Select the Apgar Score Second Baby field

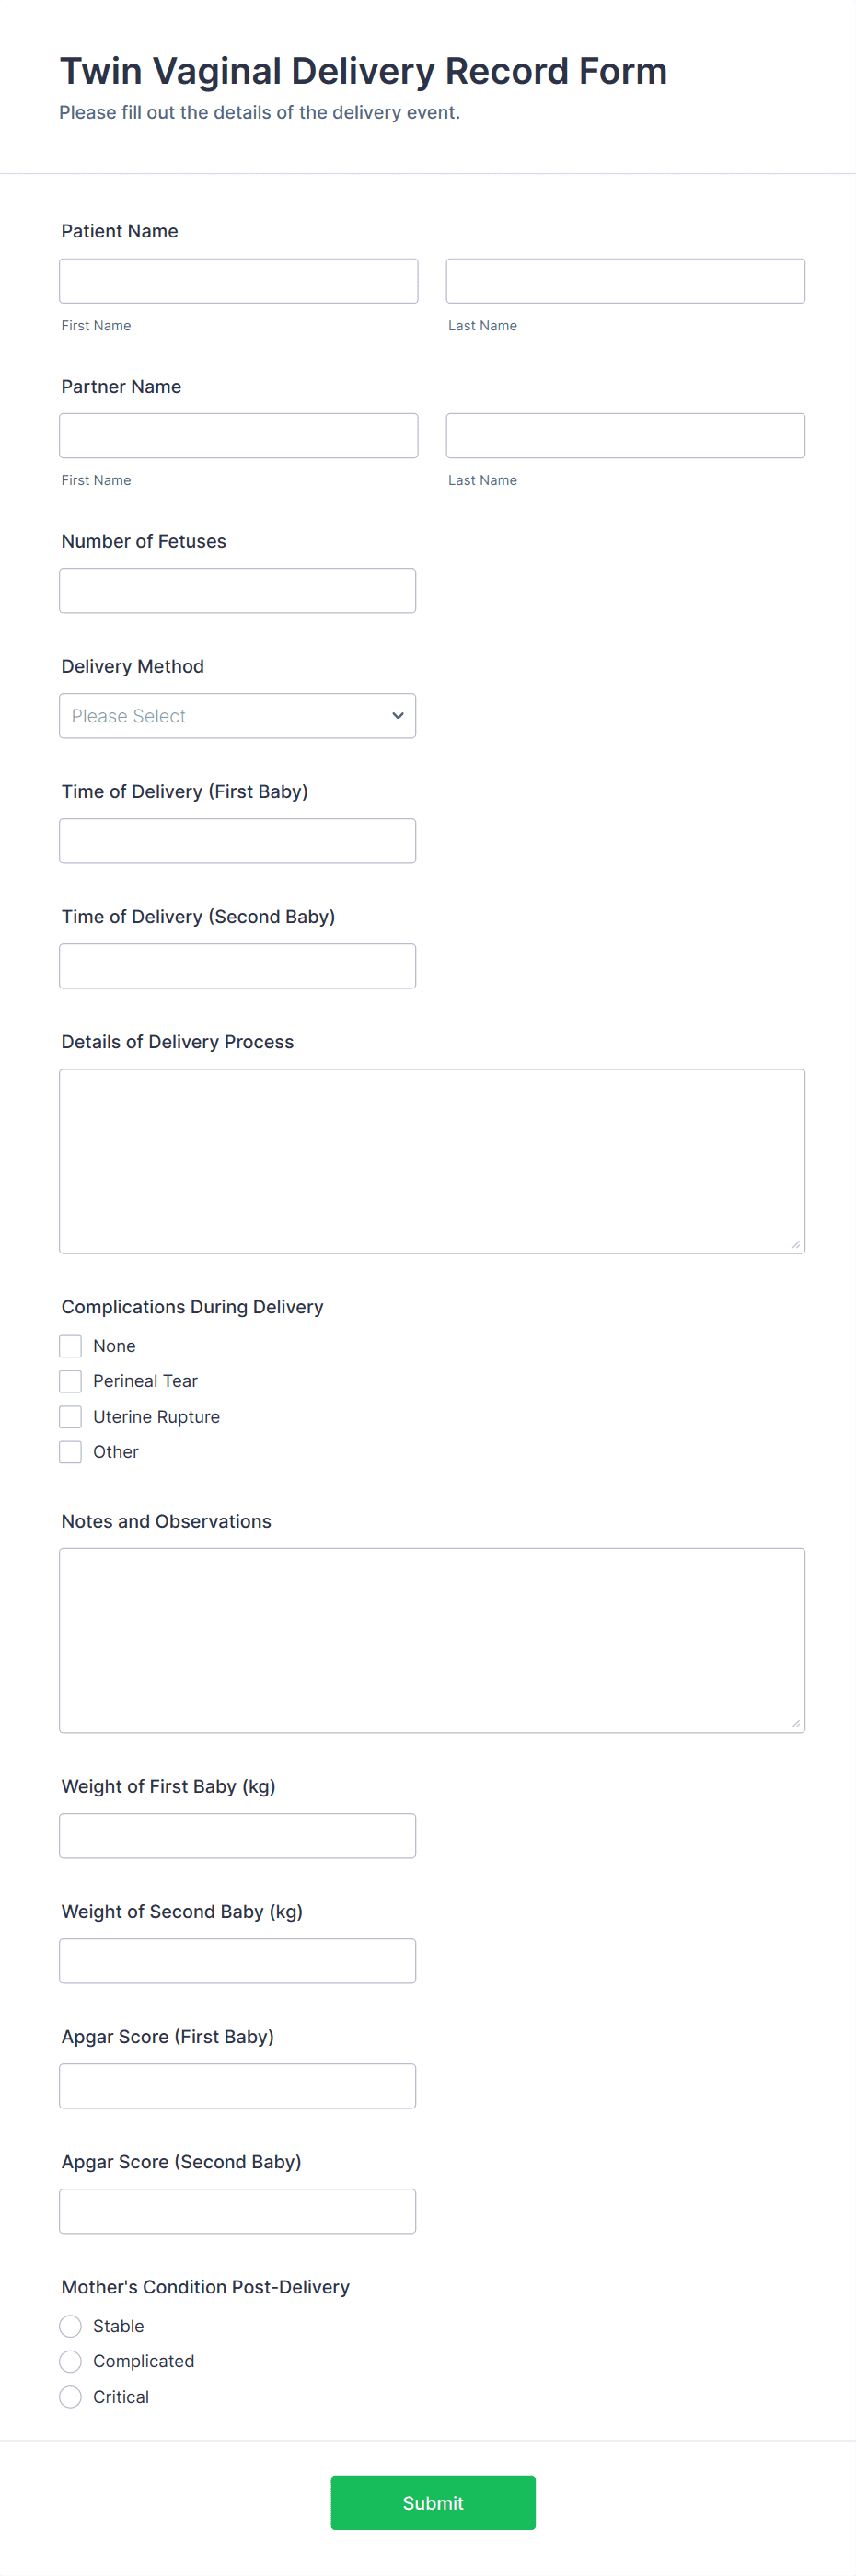pos(237,2211)
